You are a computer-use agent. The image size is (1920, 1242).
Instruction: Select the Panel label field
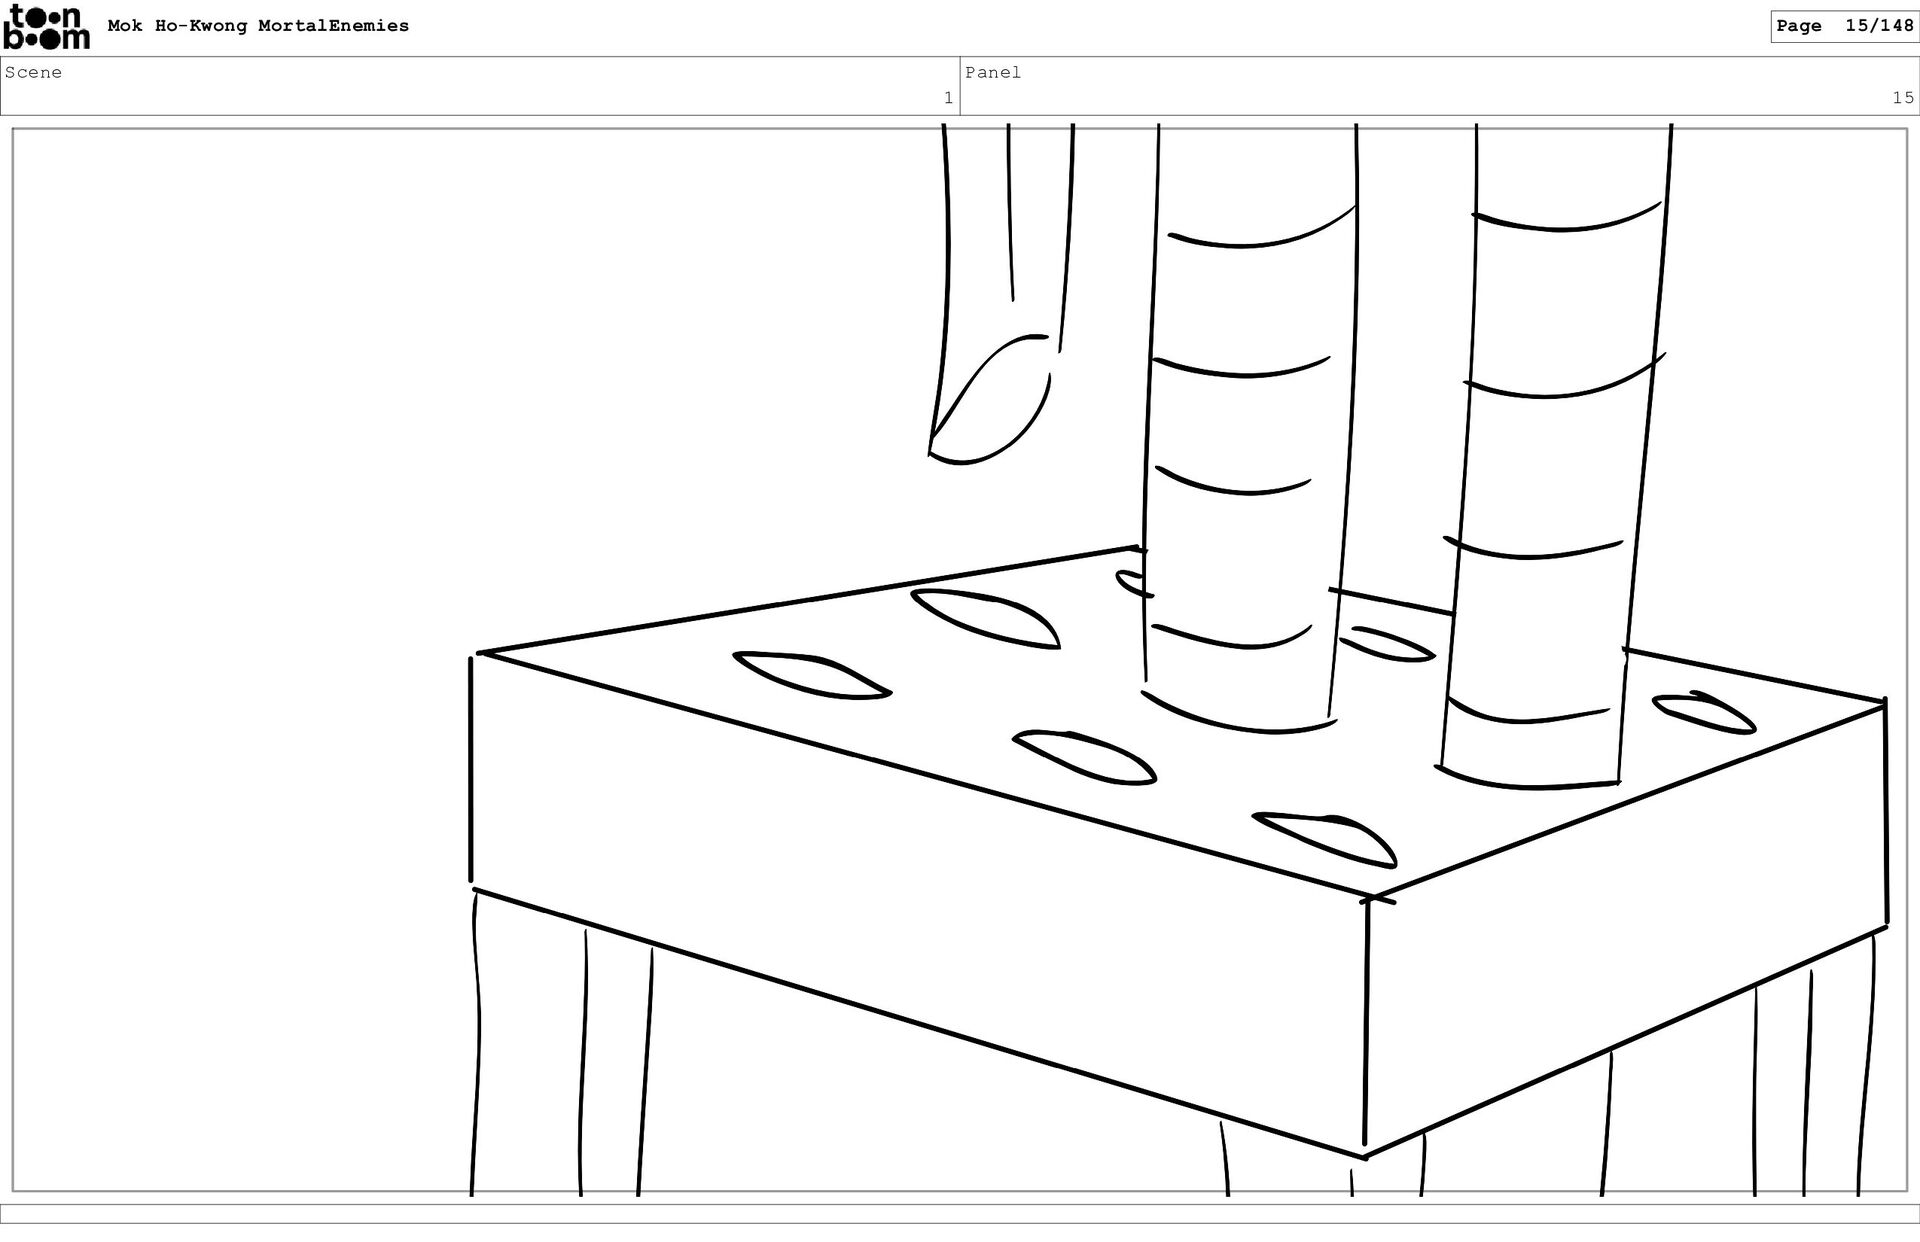click(x=993, y=72)
